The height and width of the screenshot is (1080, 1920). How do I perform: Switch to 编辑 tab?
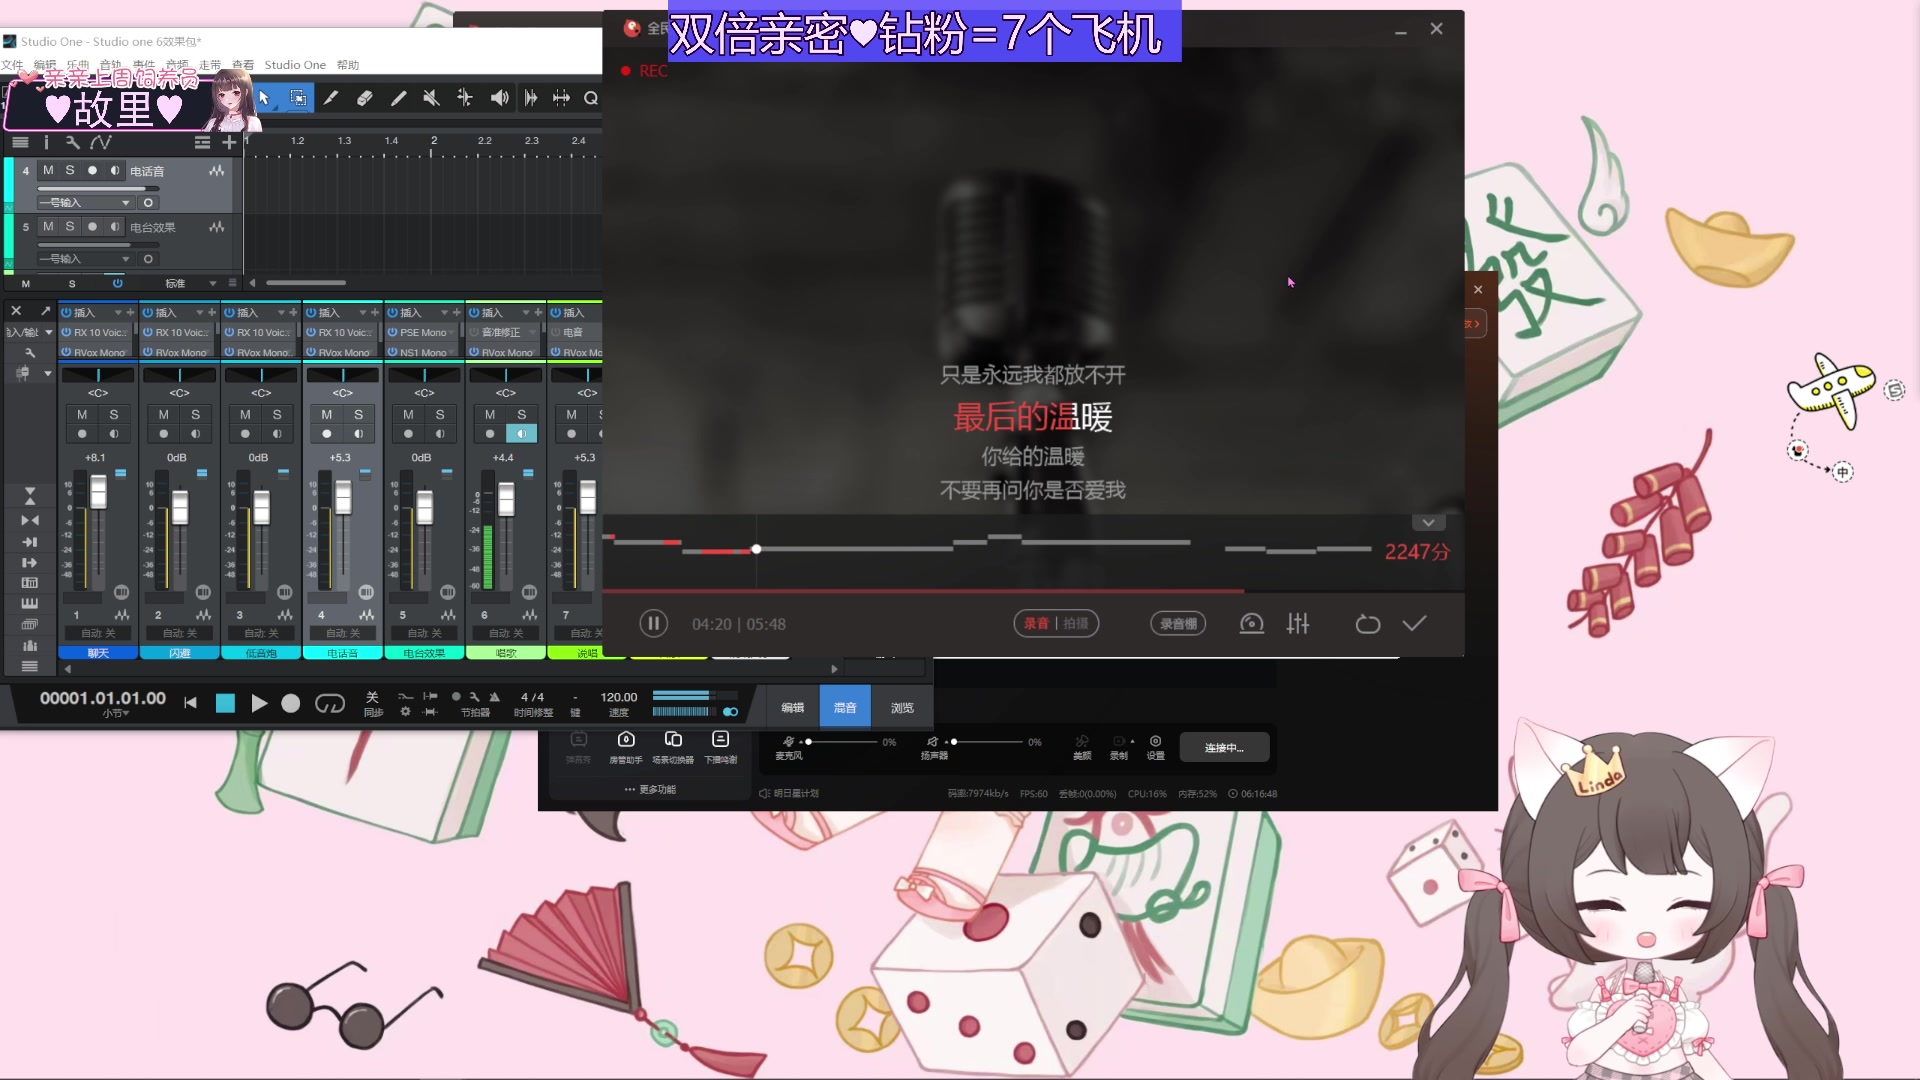[793, 708]
